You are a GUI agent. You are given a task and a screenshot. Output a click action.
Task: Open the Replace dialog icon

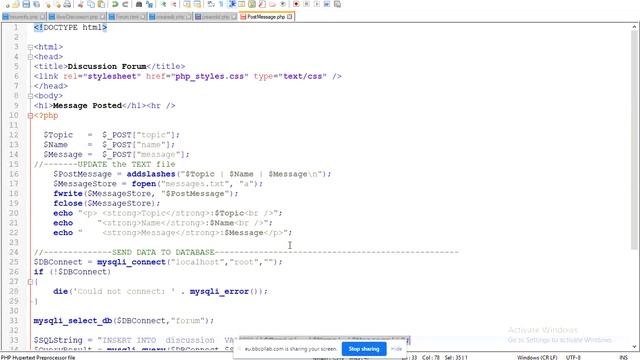(x=149, y=4)
